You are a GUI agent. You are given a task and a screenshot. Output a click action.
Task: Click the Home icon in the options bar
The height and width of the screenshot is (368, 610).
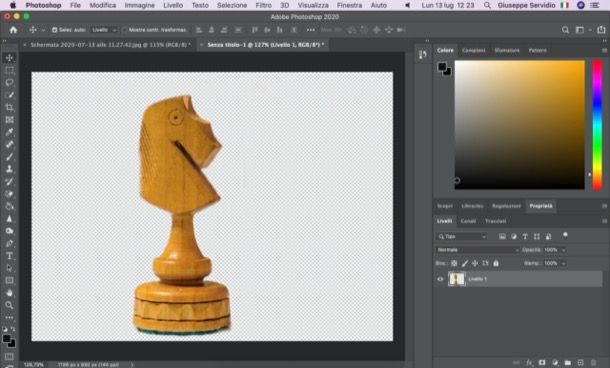tap(13, 30)
